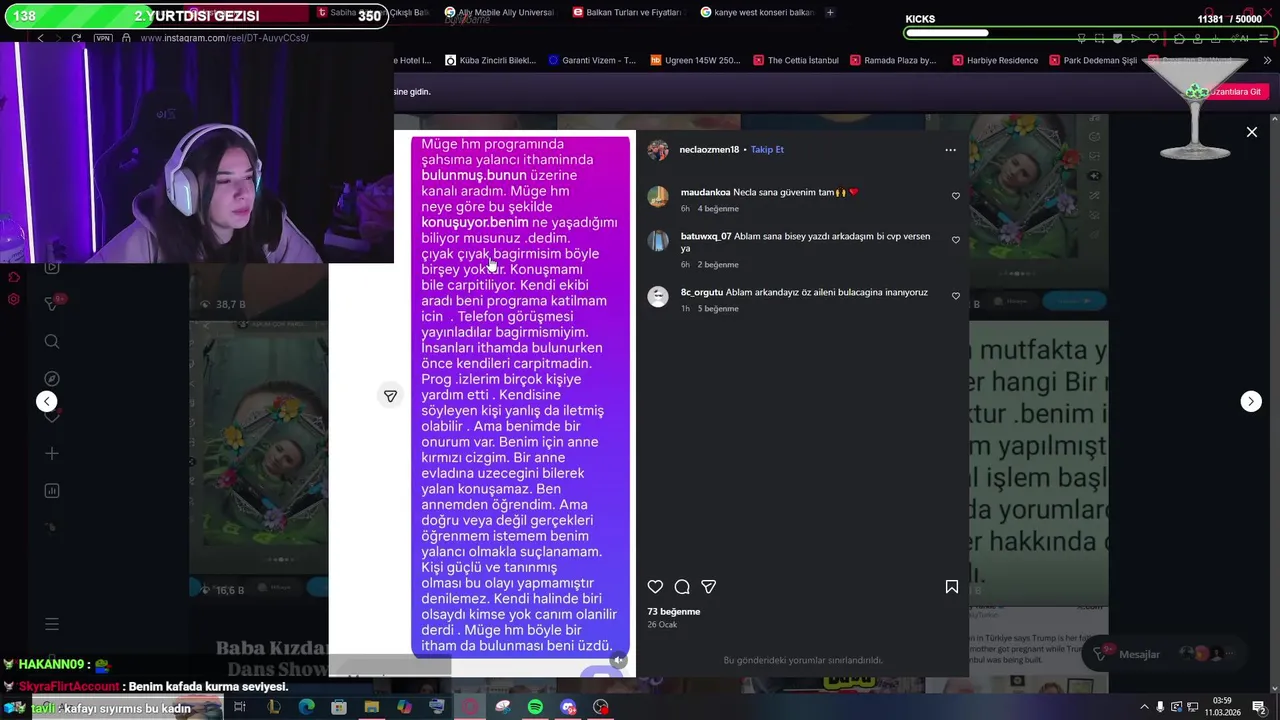Mute audio on post image
This screenshot has height=720, width=1280.
(x=619, y=660)
